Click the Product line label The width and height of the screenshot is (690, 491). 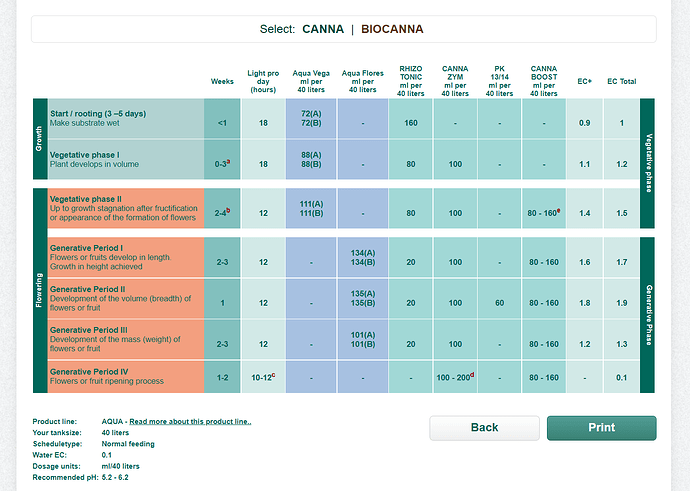pos(55,421)
